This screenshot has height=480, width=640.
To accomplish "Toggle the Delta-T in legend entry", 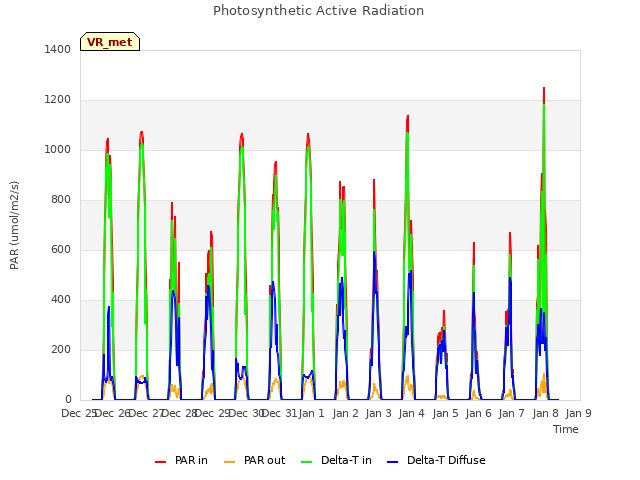I will pyautogui.click(x=336, y=460).
